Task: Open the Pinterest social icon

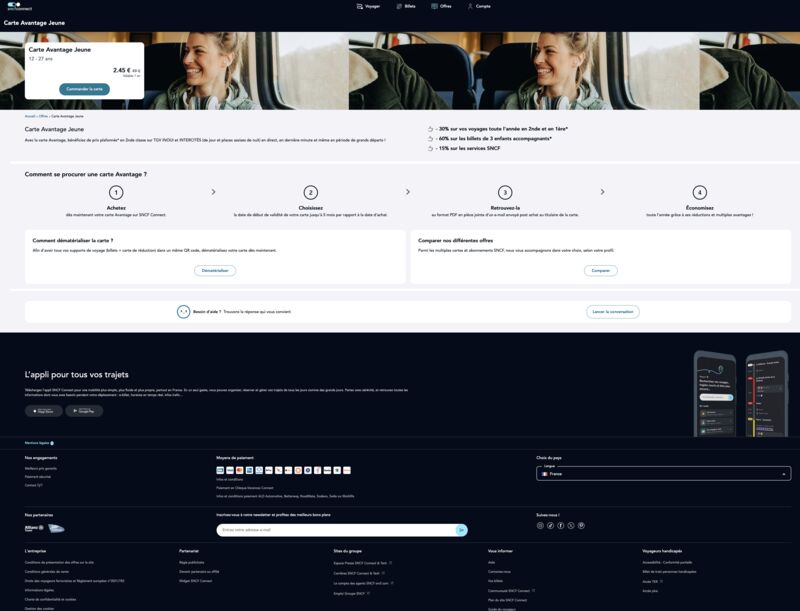Action: tap(581, 525)
